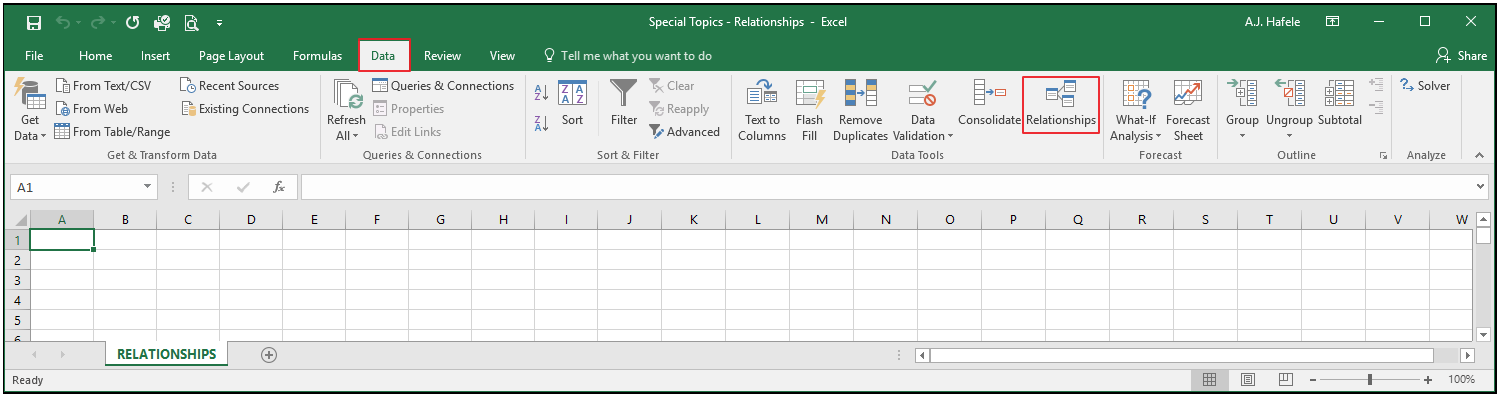Open Existing Connections
Screen dimensions: 1501x399
(245, 109)
